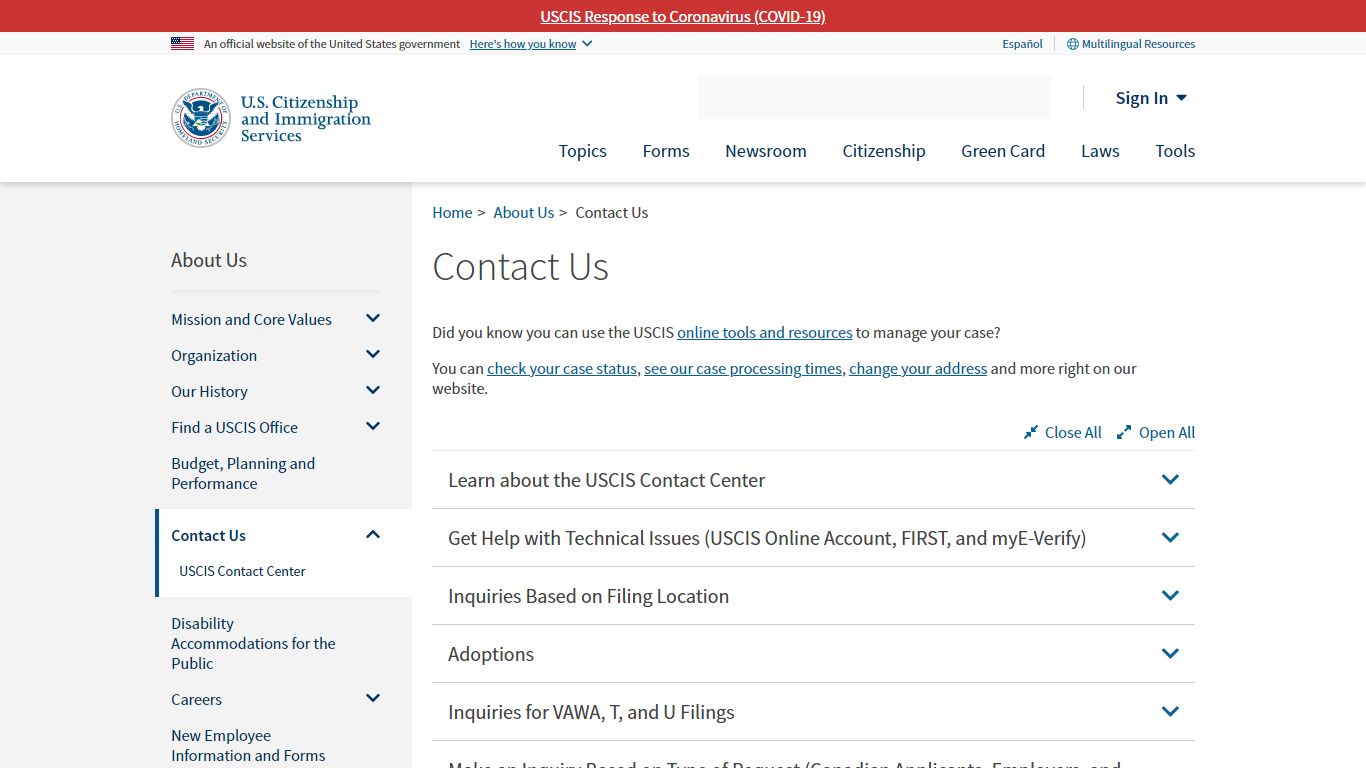
Task: Open Our History sidebar link
Action: (209, 391)
